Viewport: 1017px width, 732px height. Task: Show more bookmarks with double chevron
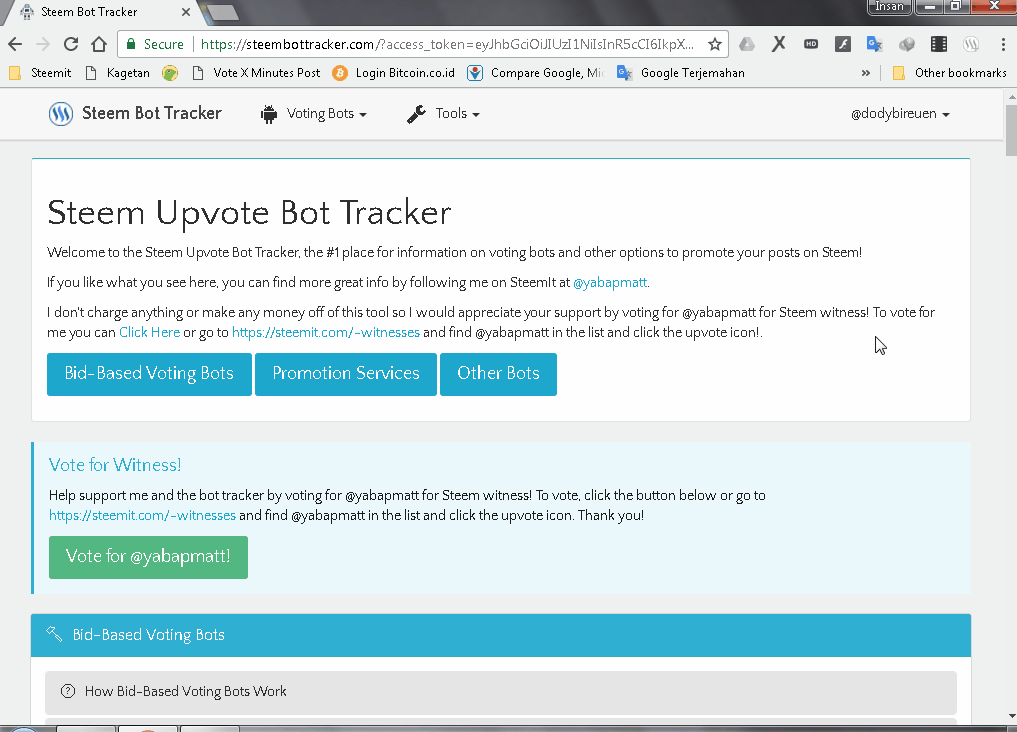(x=865, y=73)
